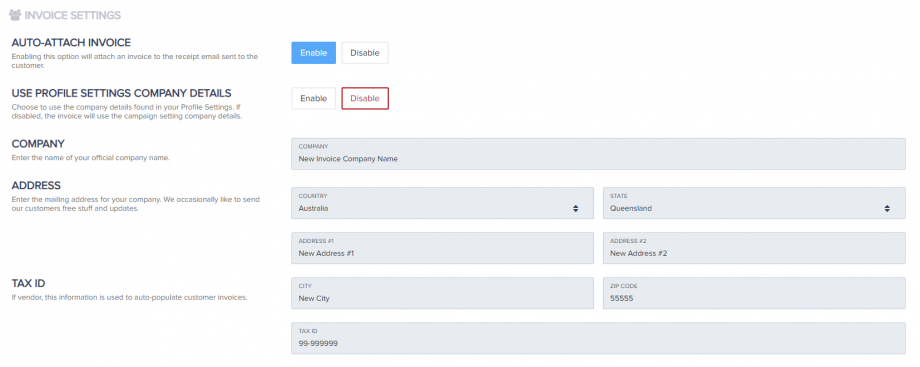The image size is (920, 367).
Task: Click the City input field
Action: tap(442, 293)
